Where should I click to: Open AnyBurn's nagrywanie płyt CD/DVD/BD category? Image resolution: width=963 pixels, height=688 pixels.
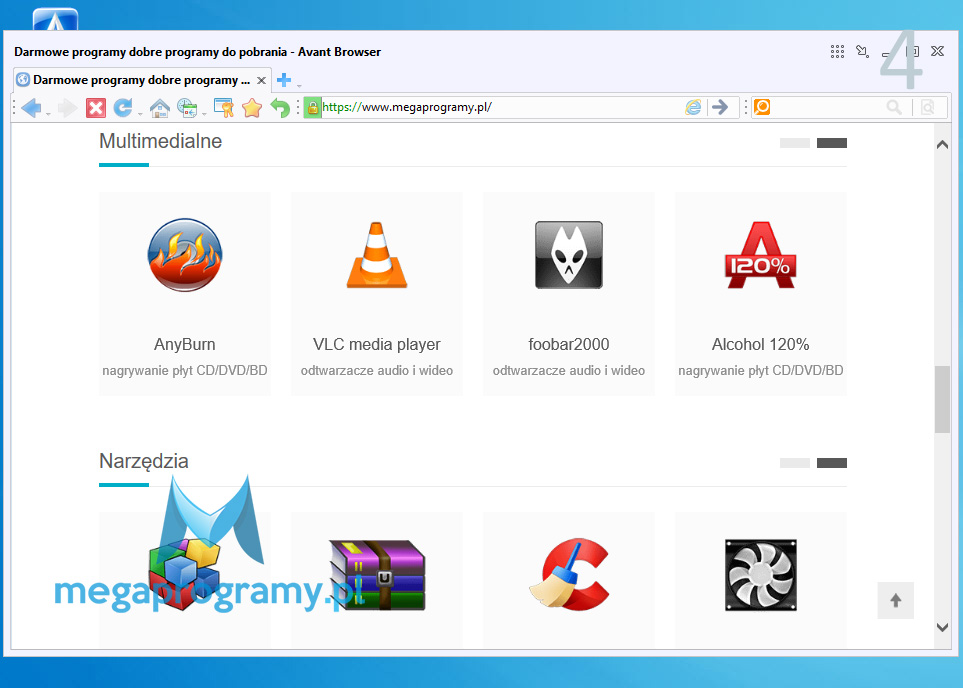185,370
